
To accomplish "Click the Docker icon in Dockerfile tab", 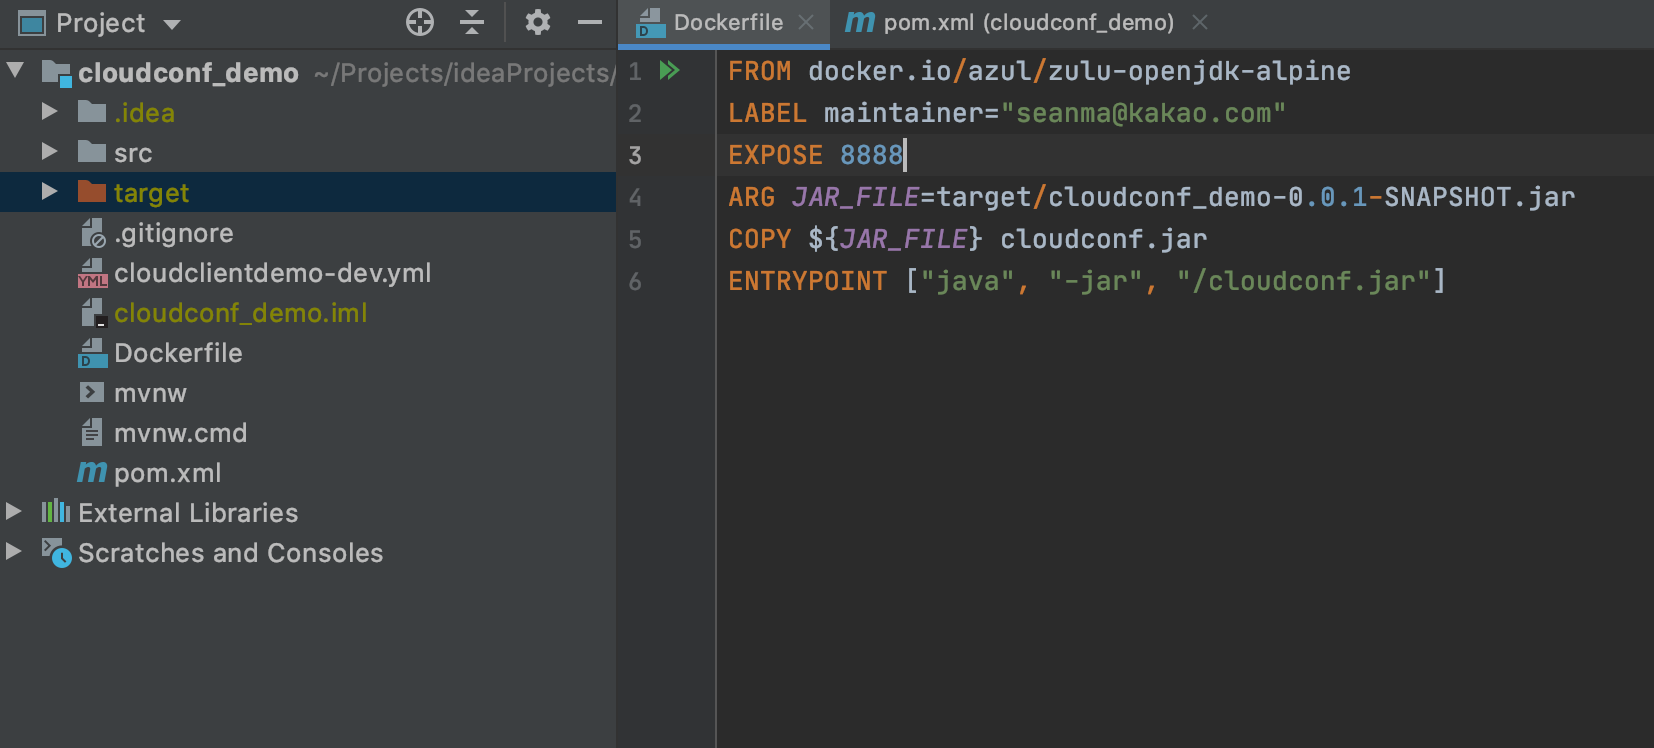I will 651,23.
